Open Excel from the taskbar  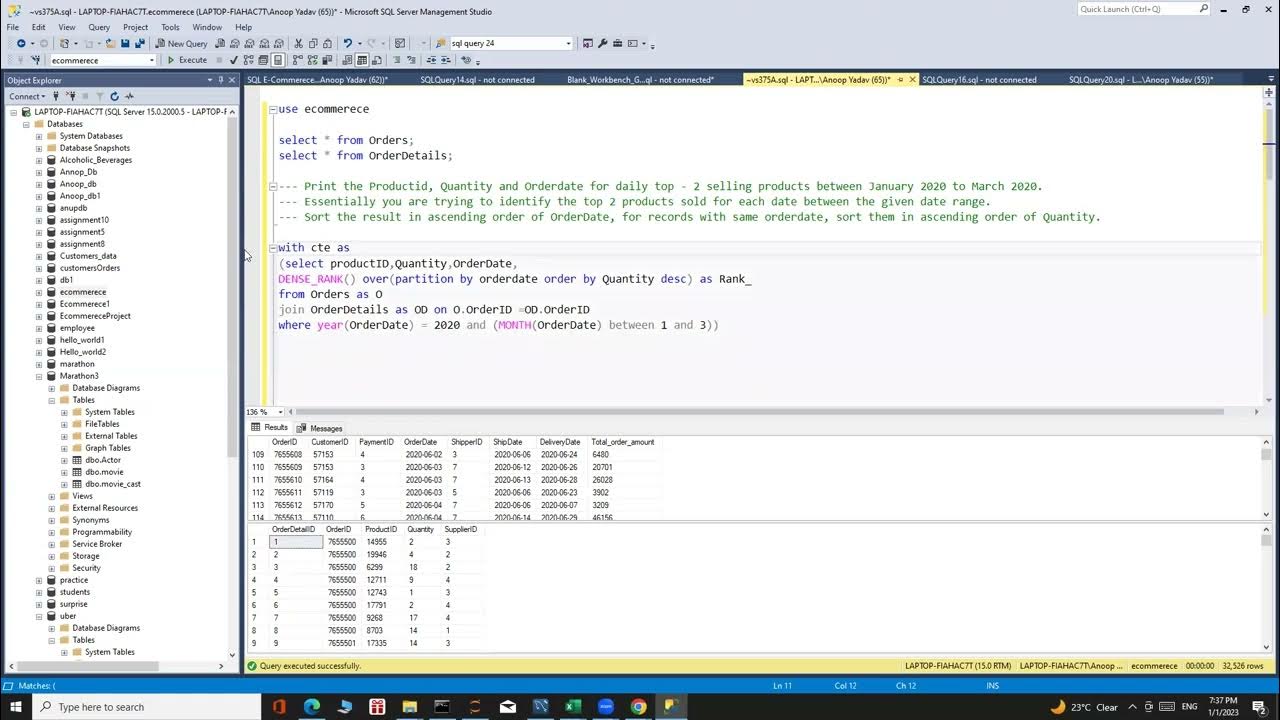(x=573, y=706)
